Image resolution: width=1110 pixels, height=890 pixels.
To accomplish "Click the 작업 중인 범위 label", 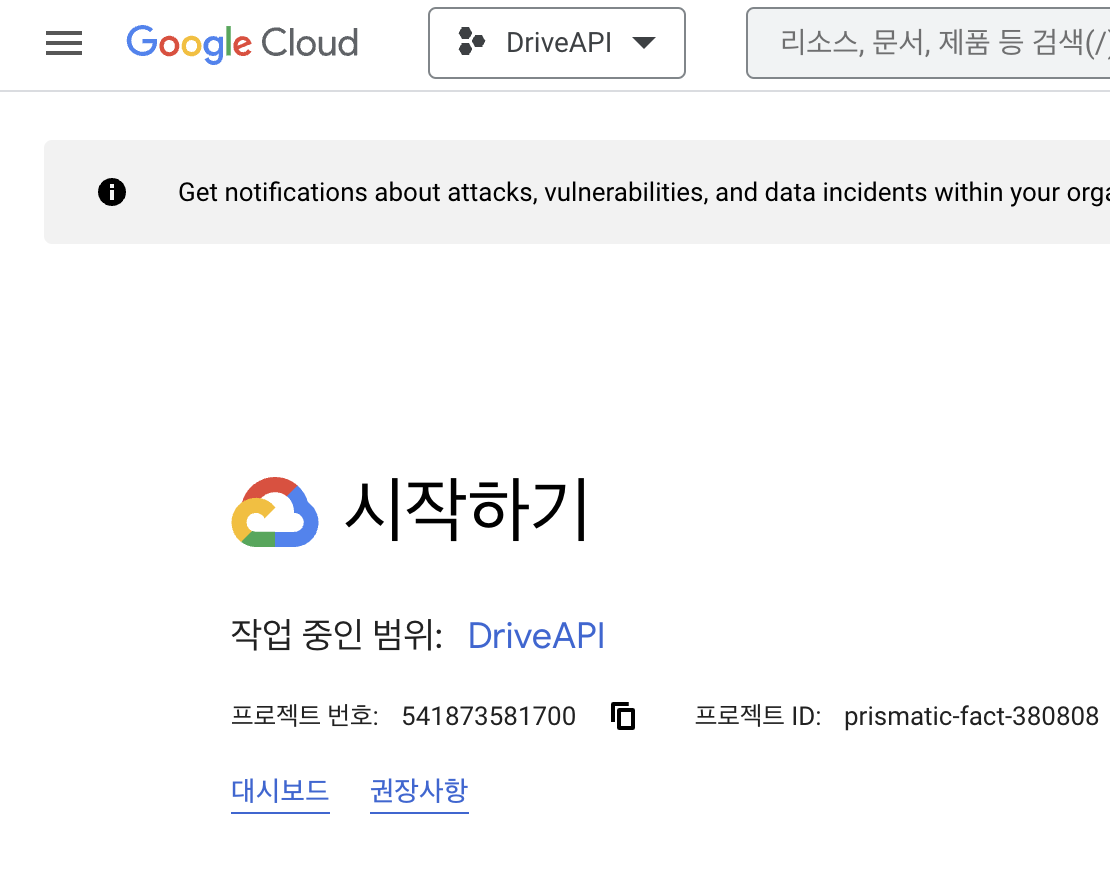I will pos(337,634).
